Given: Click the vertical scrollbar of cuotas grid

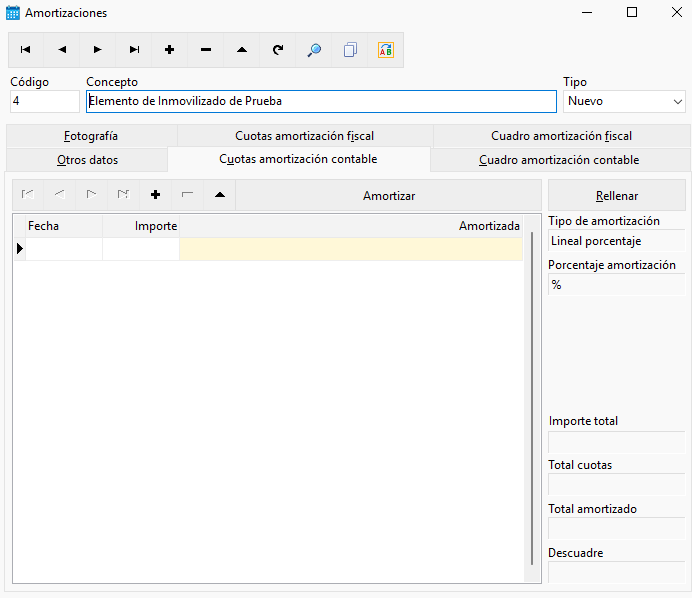Looking at the screenshot, I should pyautogui.click(x=532, y=398).
